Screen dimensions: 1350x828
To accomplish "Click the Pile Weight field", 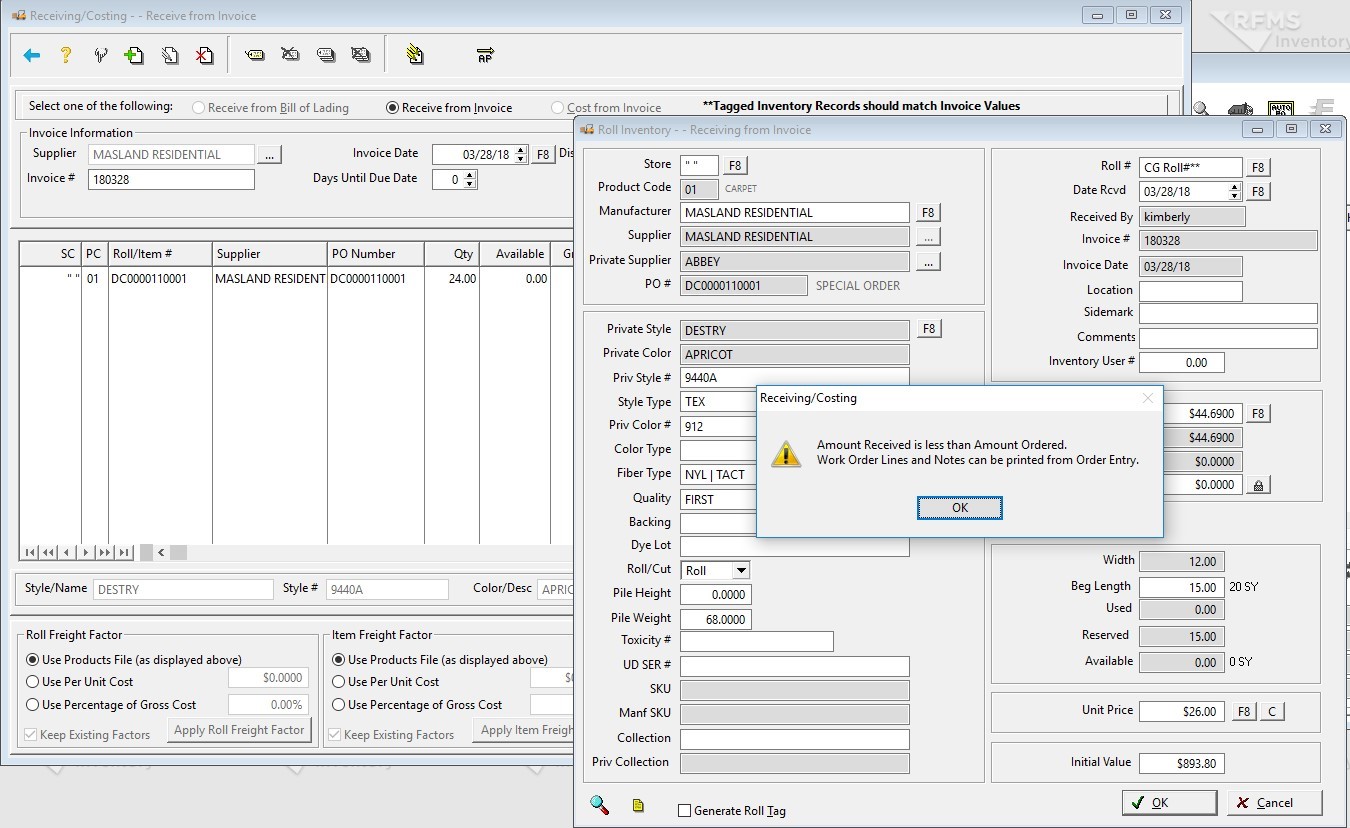I will point(716,620).
